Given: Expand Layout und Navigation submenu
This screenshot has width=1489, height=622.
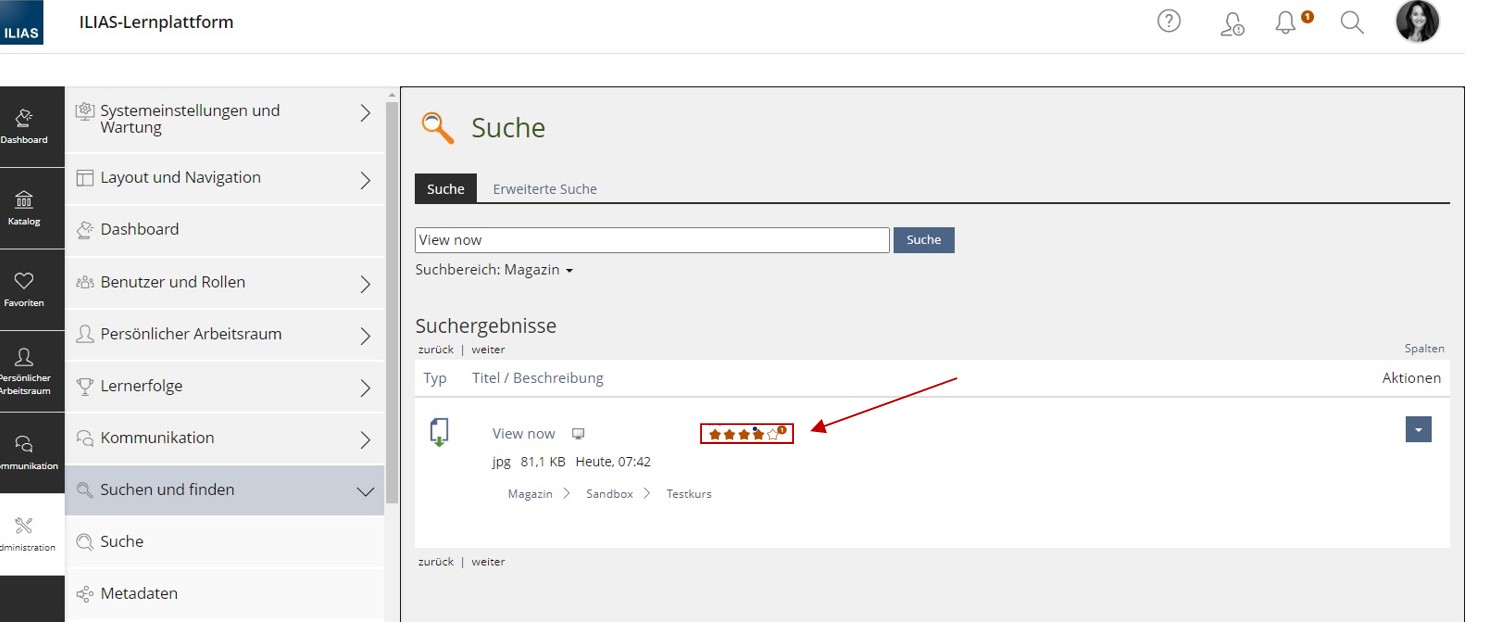Looking at the screenshot, I should [x=366, y=180].
